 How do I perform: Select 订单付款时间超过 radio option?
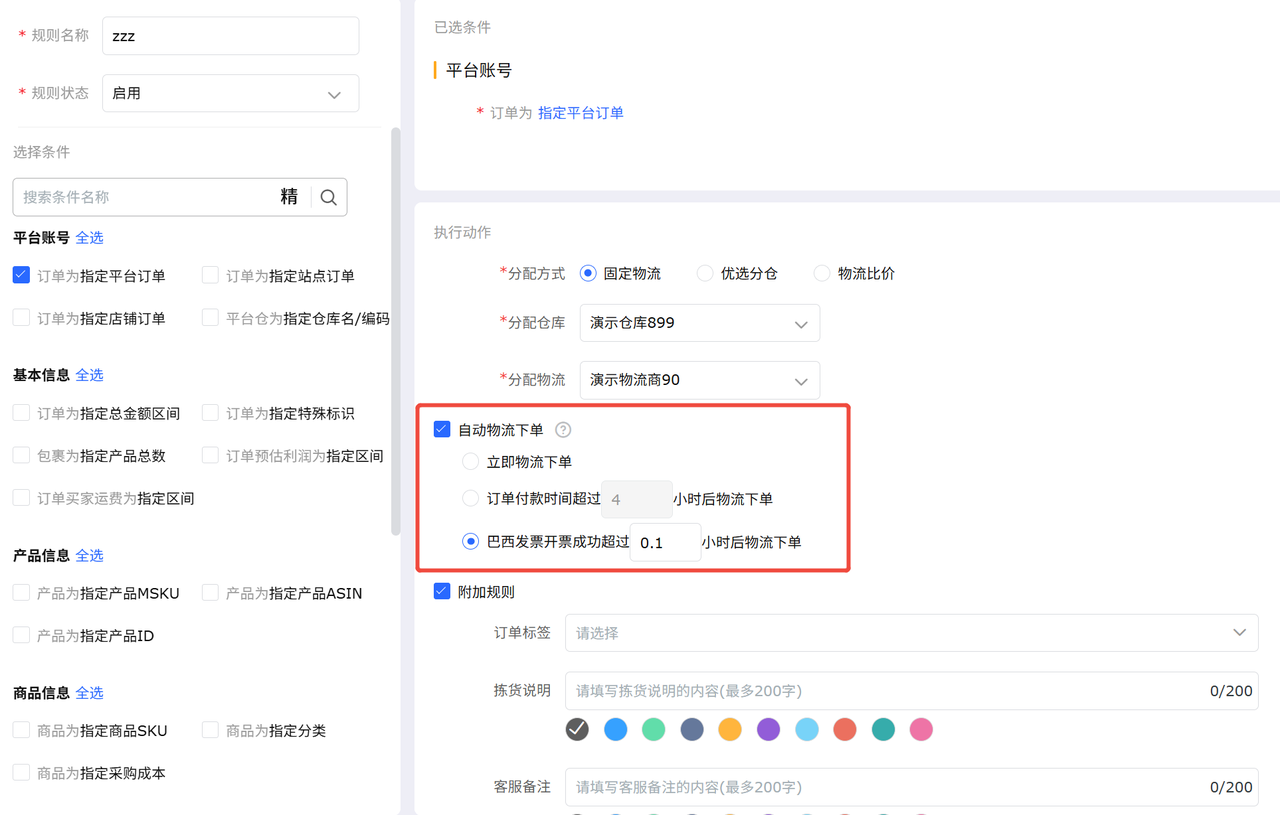(470, 498)
